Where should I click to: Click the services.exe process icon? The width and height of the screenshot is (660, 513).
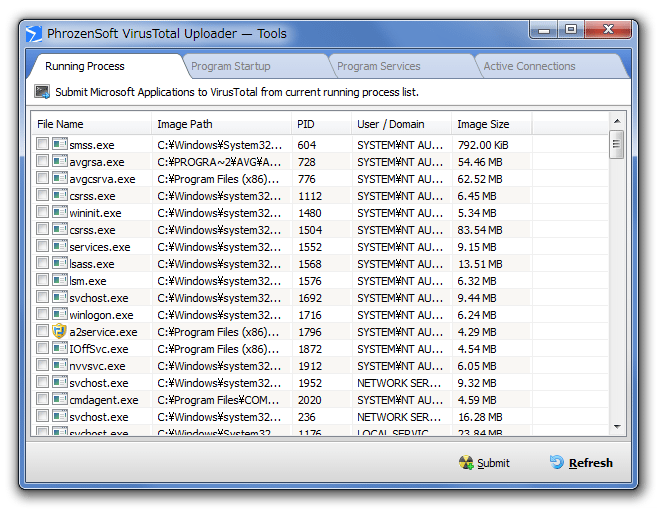tap(60, 246)
